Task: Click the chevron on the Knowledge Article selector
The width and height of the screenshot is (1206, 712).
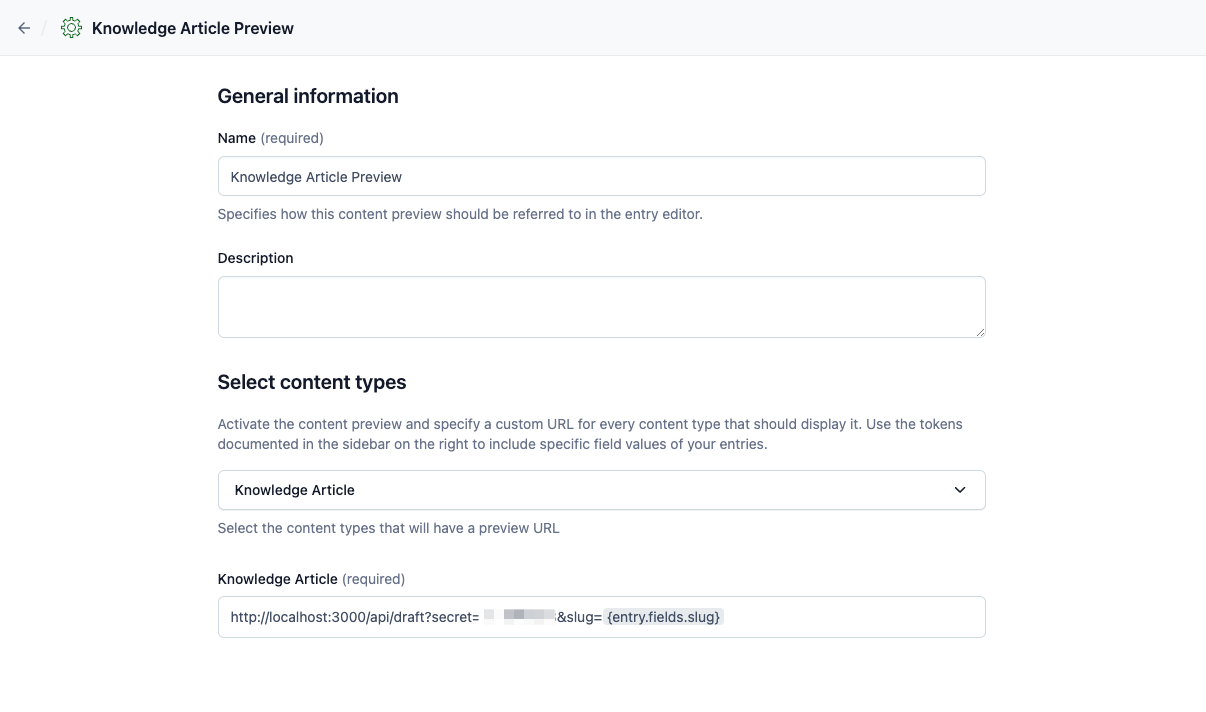Action: pos(959,490)
